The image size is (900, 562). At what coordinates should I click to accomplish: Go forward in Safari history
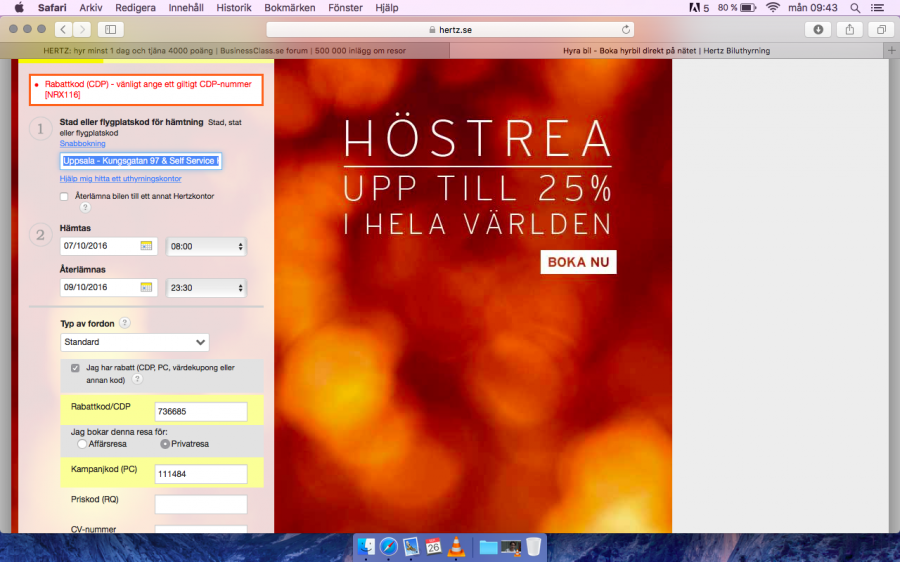[x=82, y=29]
